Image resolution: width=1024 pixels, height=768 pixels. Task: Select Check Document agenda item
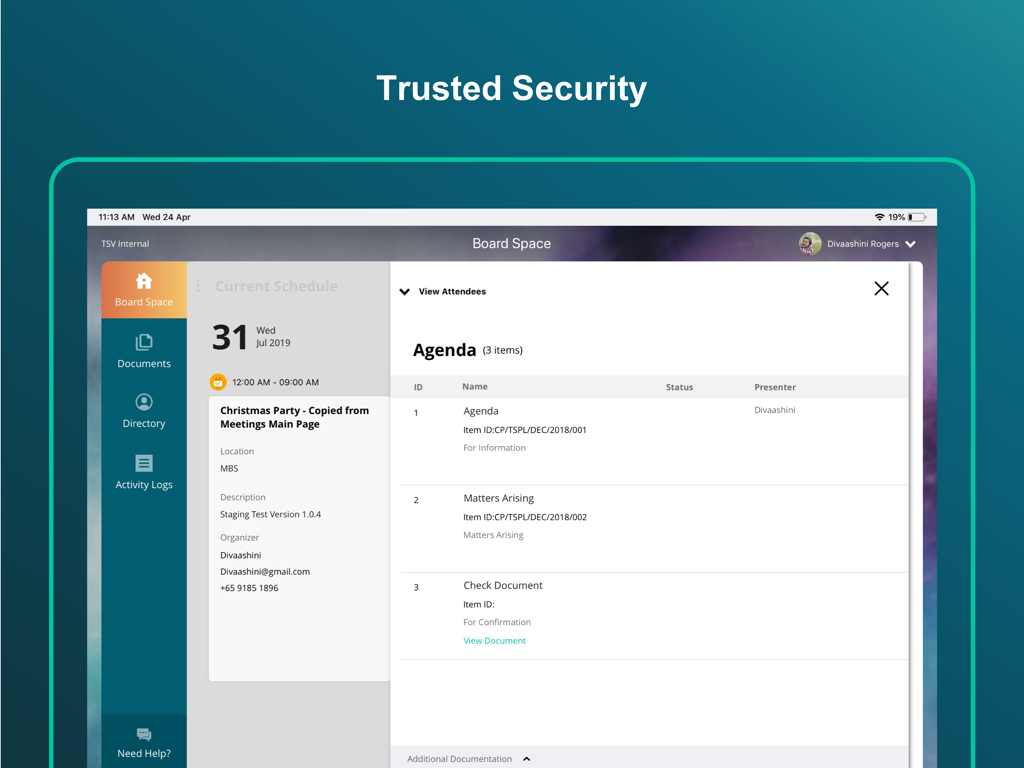tap(502, 585)
